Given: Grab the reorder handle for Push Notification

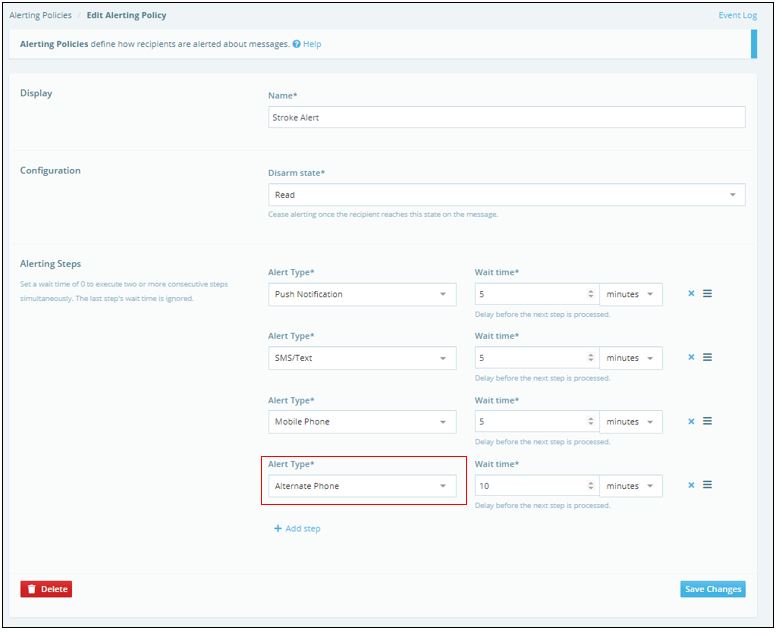Looking at the screenshot, I should [x=707, y=294].
